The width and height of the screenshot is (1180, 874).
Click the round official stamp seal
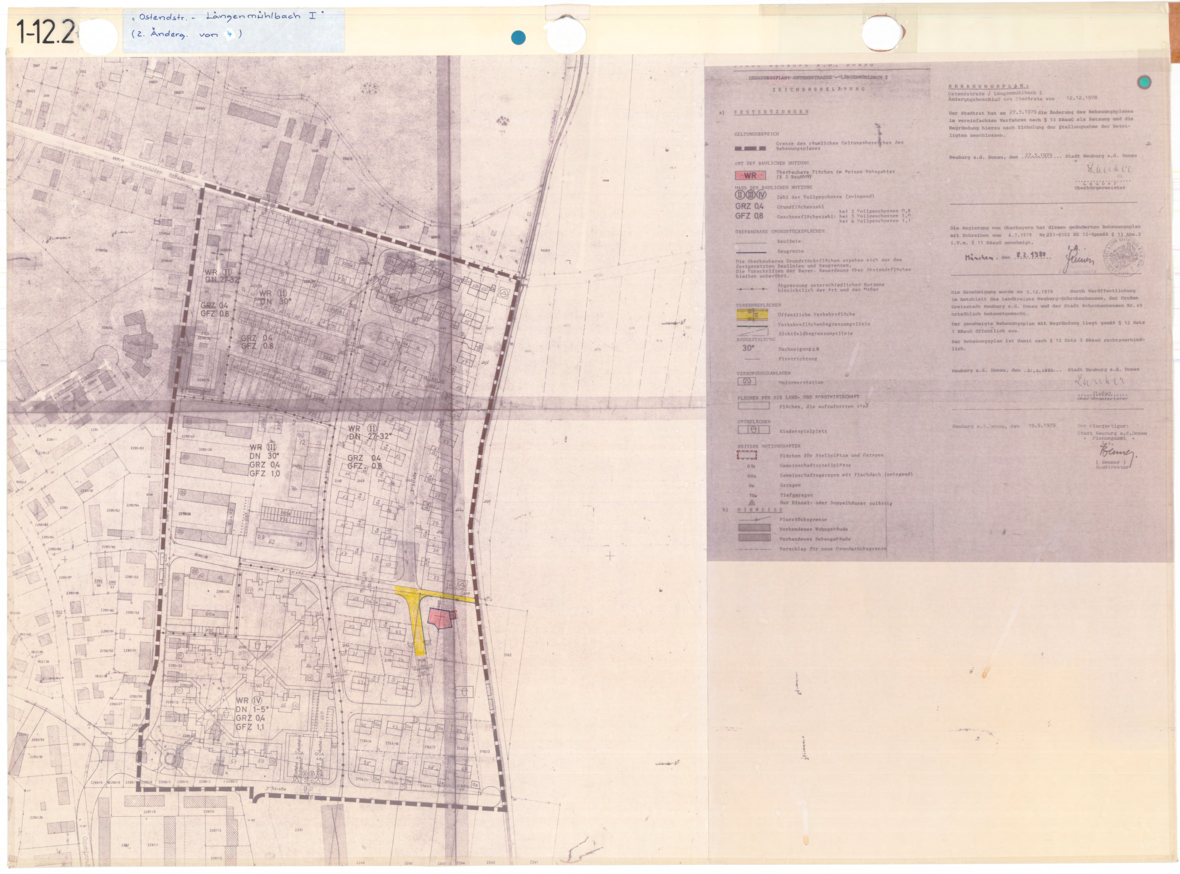1124,257
